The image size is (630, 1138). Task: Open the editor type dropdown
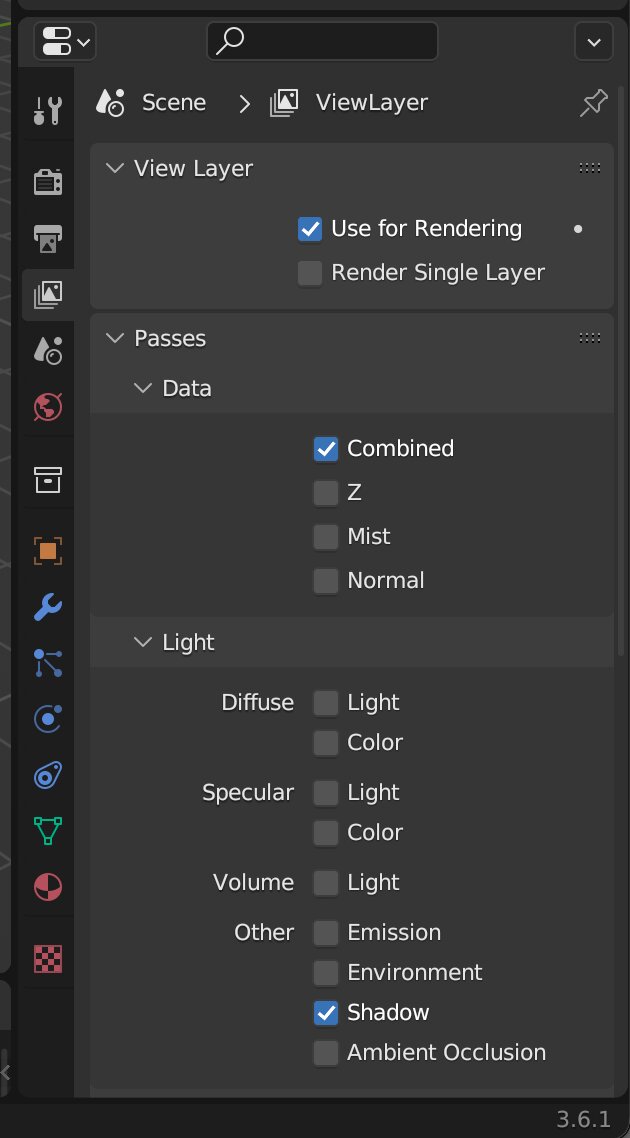[64, 42]
